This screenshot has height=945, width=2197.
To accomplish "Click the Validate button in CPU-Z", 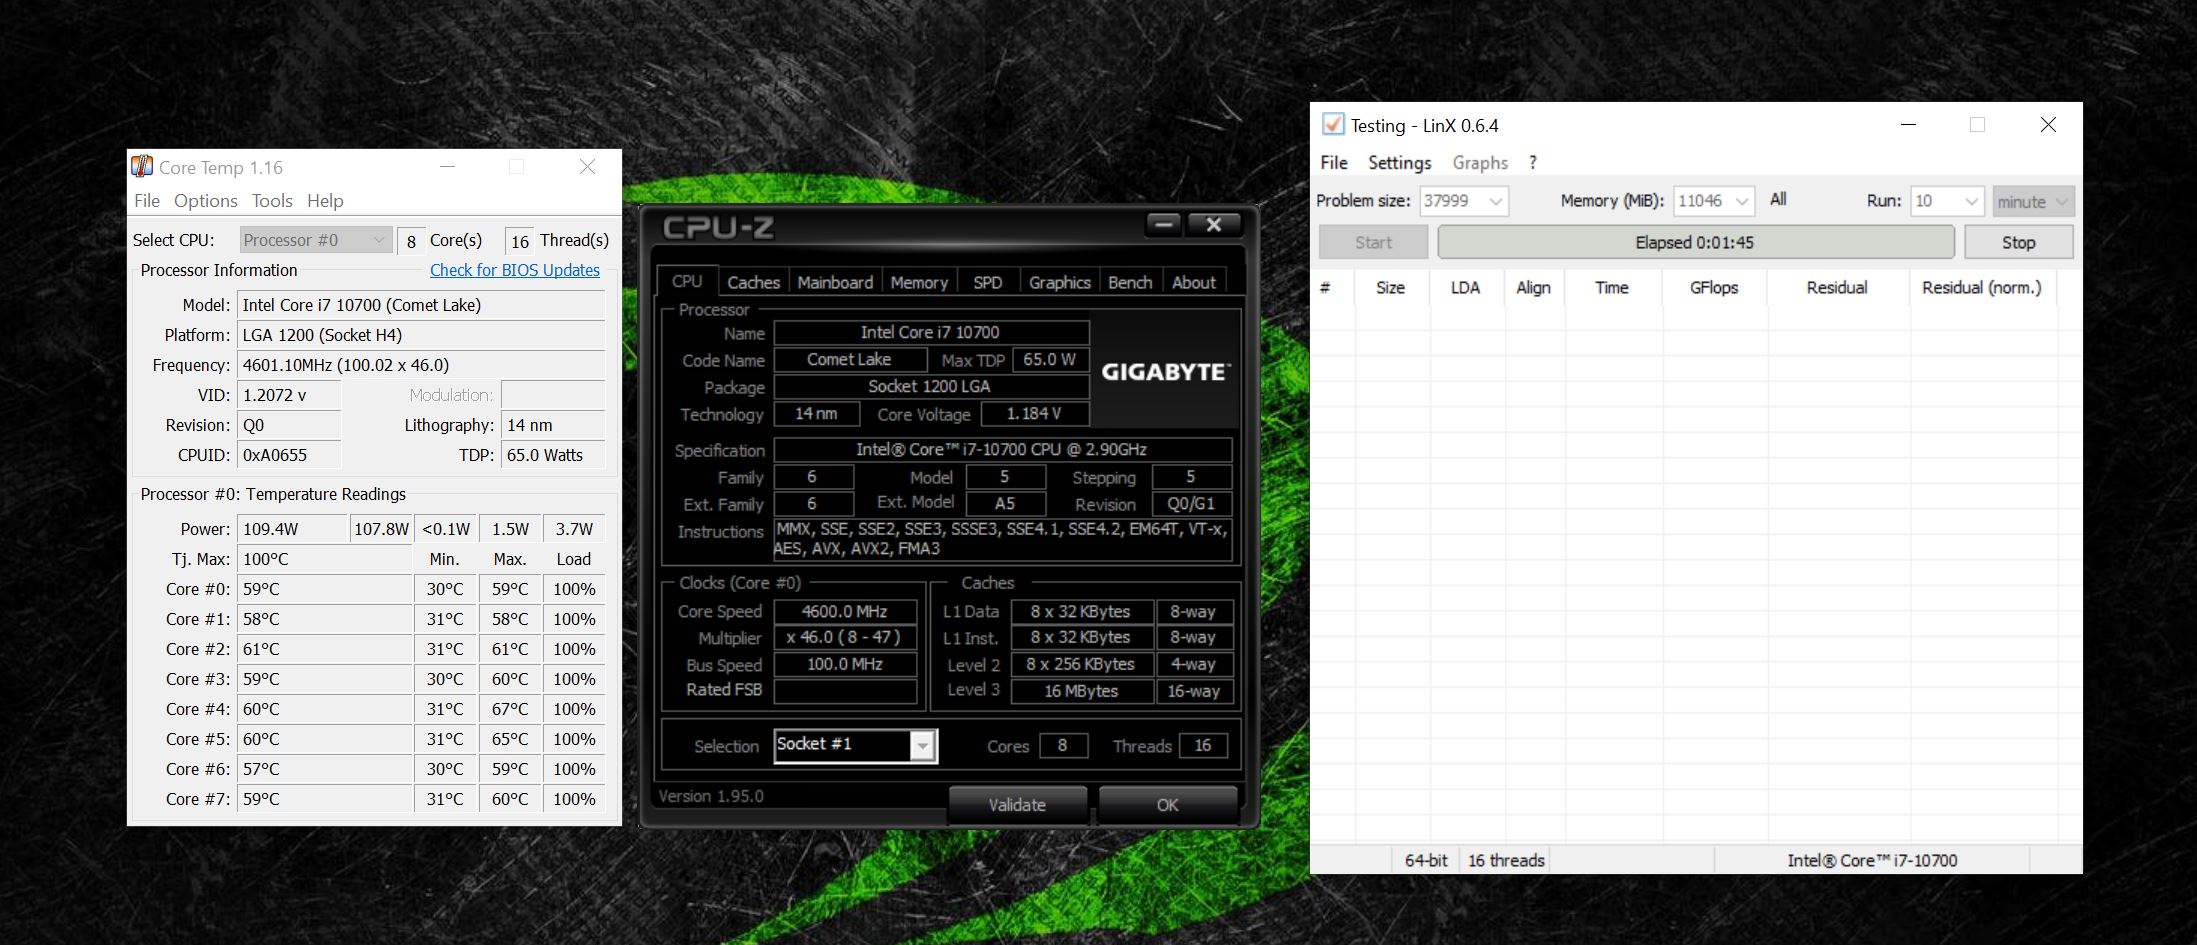I will pyautogui.click(x=1016, y=804).
